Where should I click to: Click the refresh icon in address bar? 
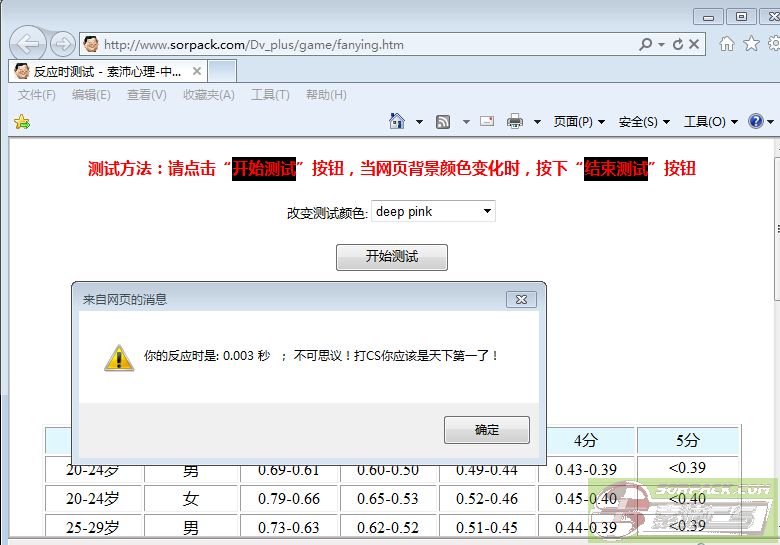(x=678, y=44)
